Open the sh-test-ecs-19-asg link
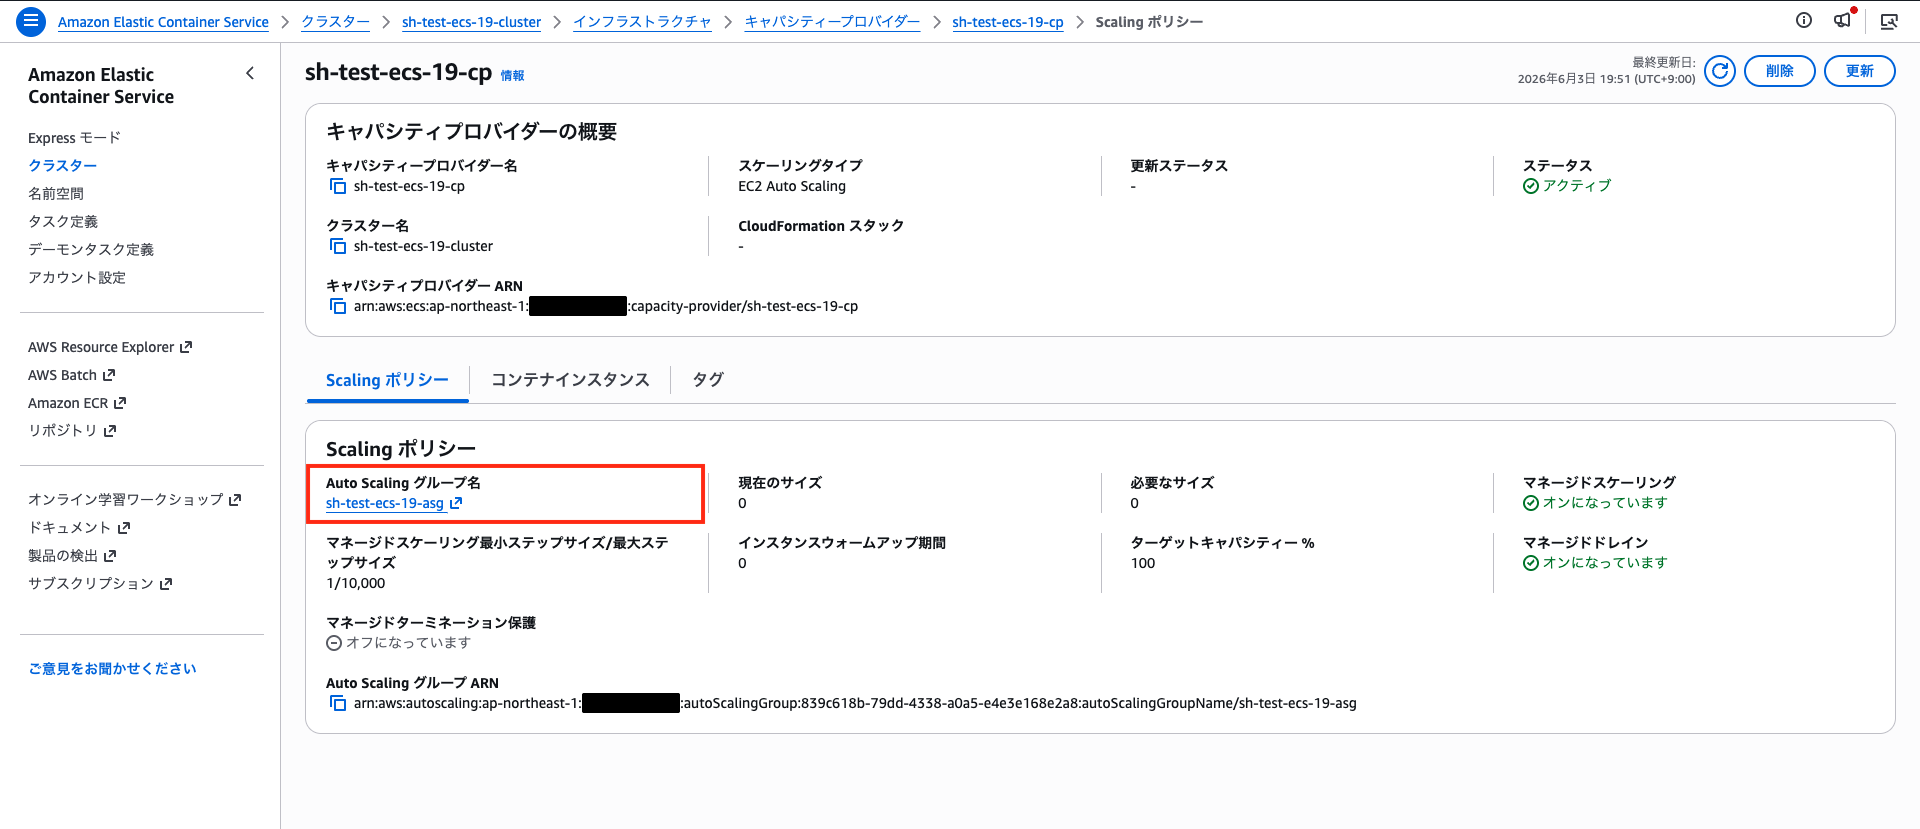Viewport: 1920px width, 829px height. tap(394, 503)
